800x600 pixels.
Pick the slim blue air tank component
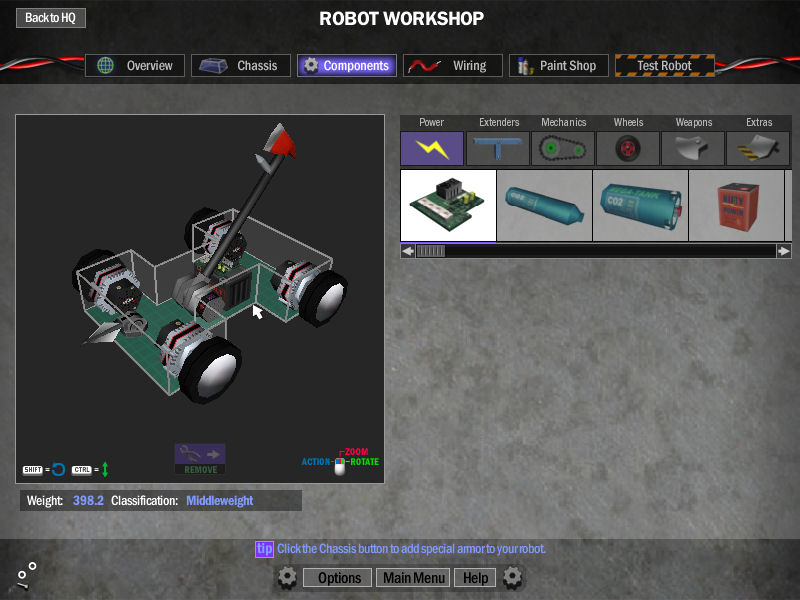[x=544, y=205]
